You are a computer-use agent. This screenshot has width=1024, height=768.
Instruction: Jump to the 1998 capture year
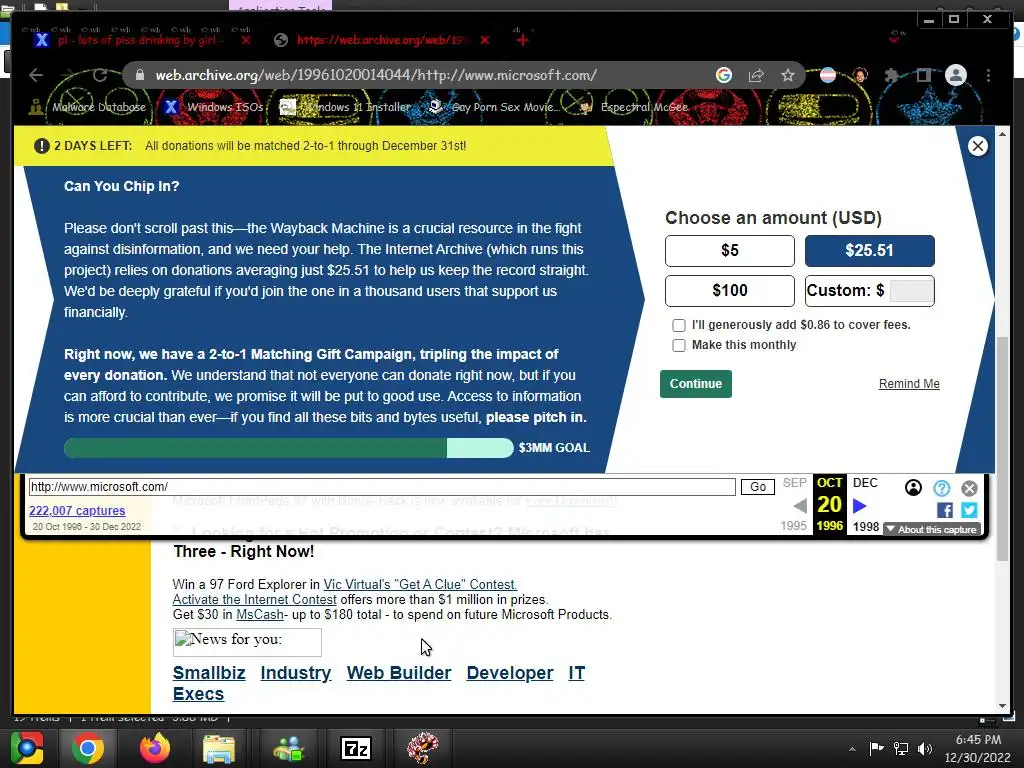(x=865, y=526)
